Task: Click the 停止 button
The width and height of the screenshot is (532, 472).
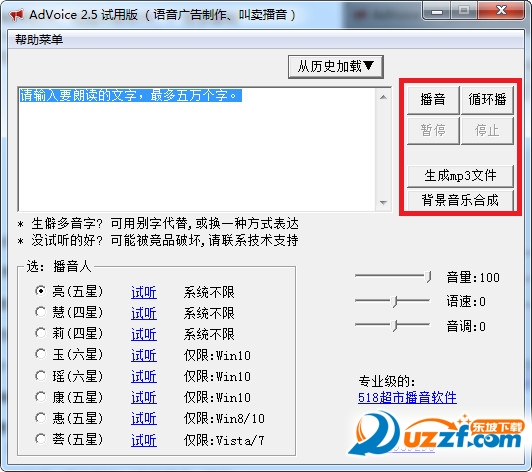Action: pyautogui.click(x=487, y=131)
